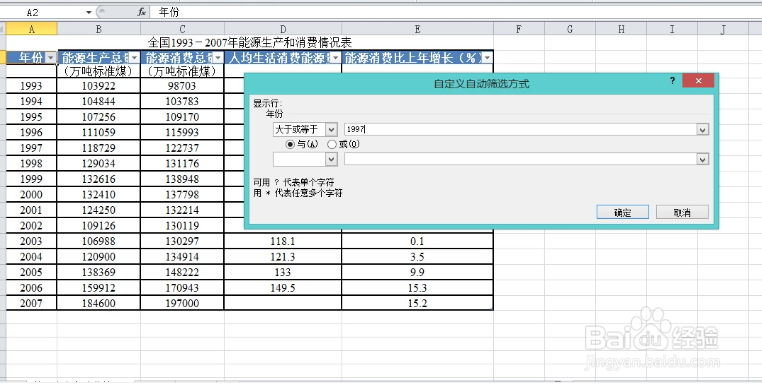This screenshot has width=762, height=388.
Task: Open the second comparison operator dropdown
Action: tap(331, 159)
